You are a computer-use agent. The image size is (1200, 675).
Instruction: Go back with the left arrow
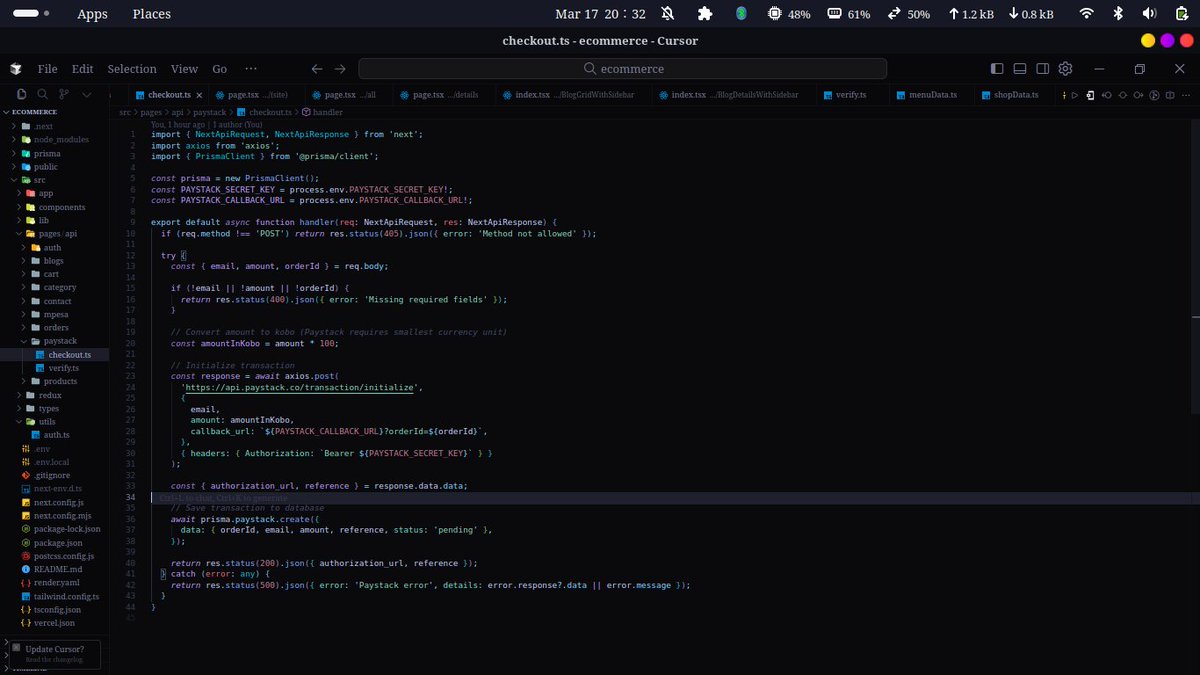317,69
